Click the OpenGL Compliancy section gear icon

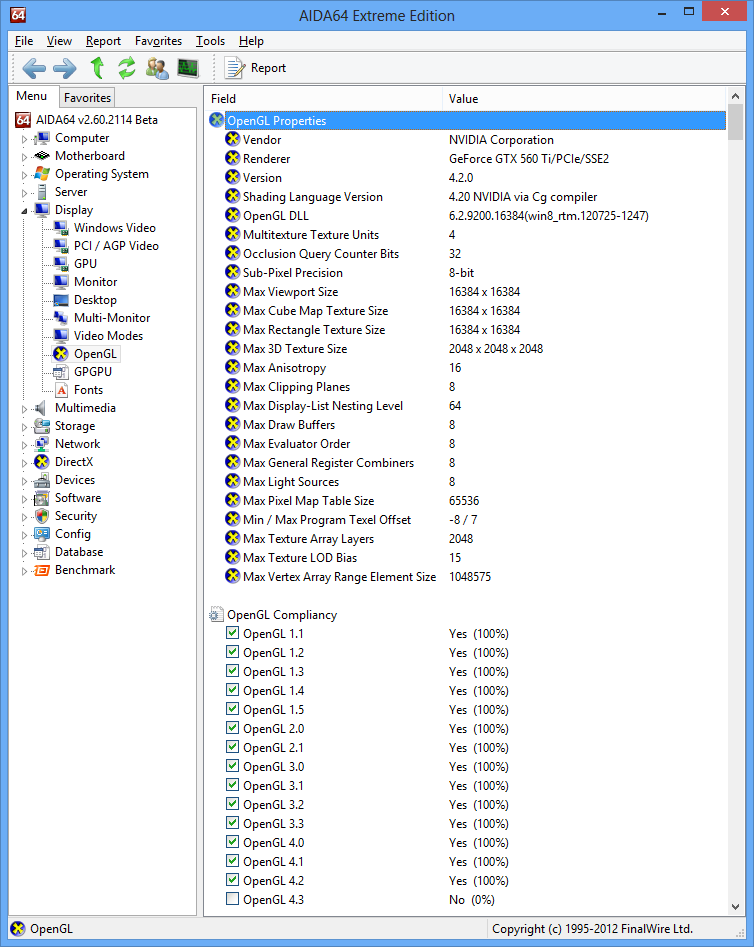pyautogui.click(x=216, y=615)
